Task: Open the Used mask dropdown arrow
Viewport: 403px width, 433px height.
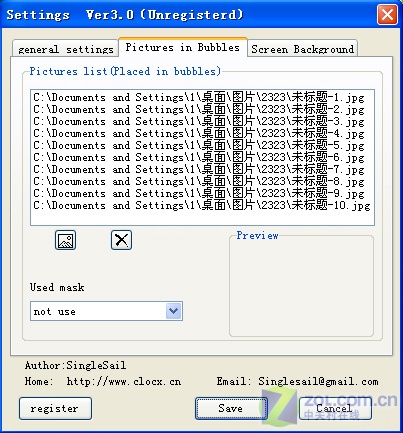Action: coord(174,311)
